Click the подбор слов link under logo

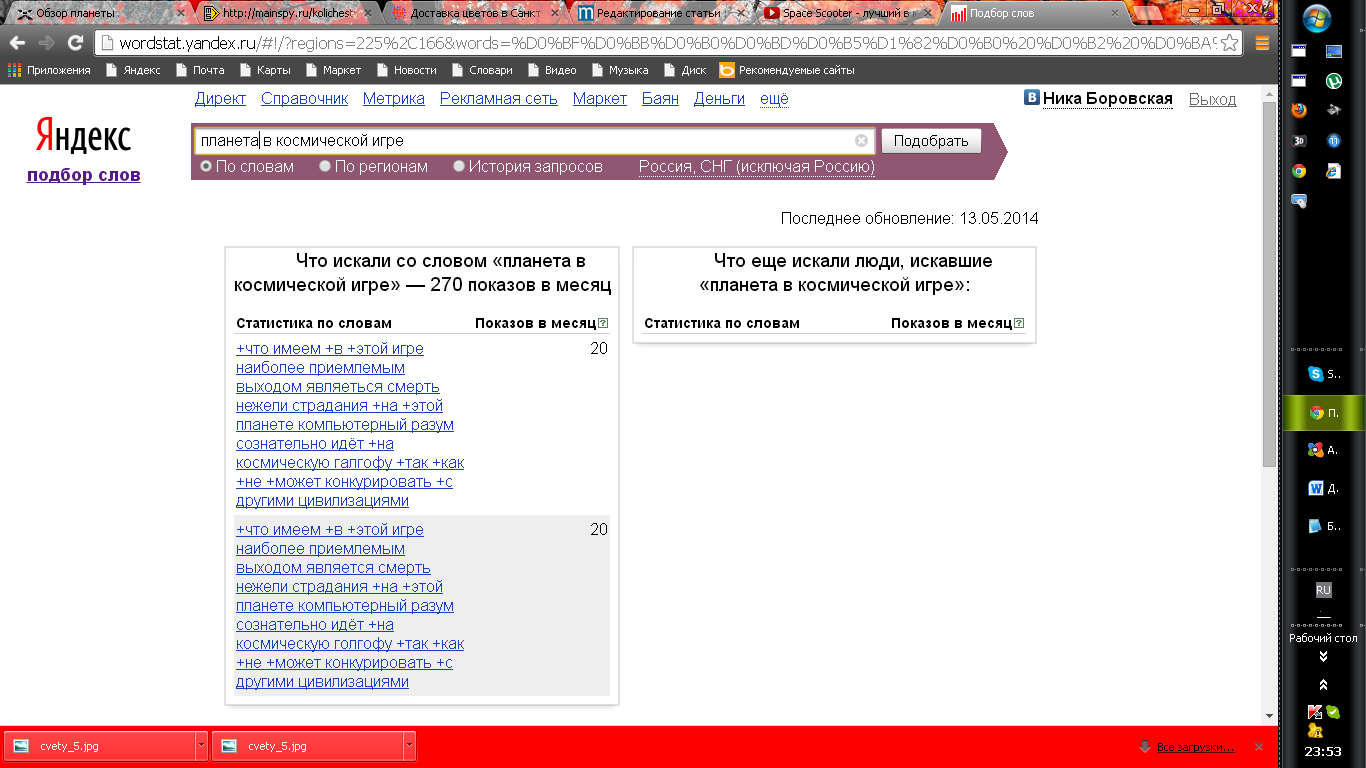pos(83,175)
